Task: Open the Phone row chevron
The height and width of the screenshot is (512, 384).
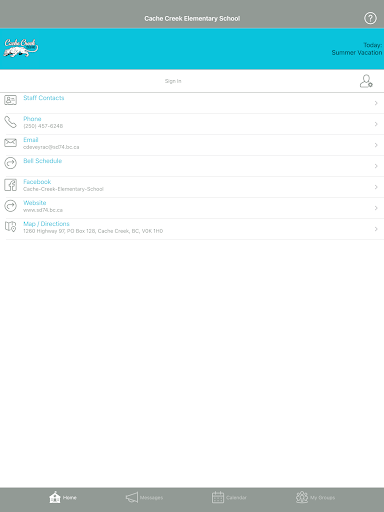Action: (376, 124)
